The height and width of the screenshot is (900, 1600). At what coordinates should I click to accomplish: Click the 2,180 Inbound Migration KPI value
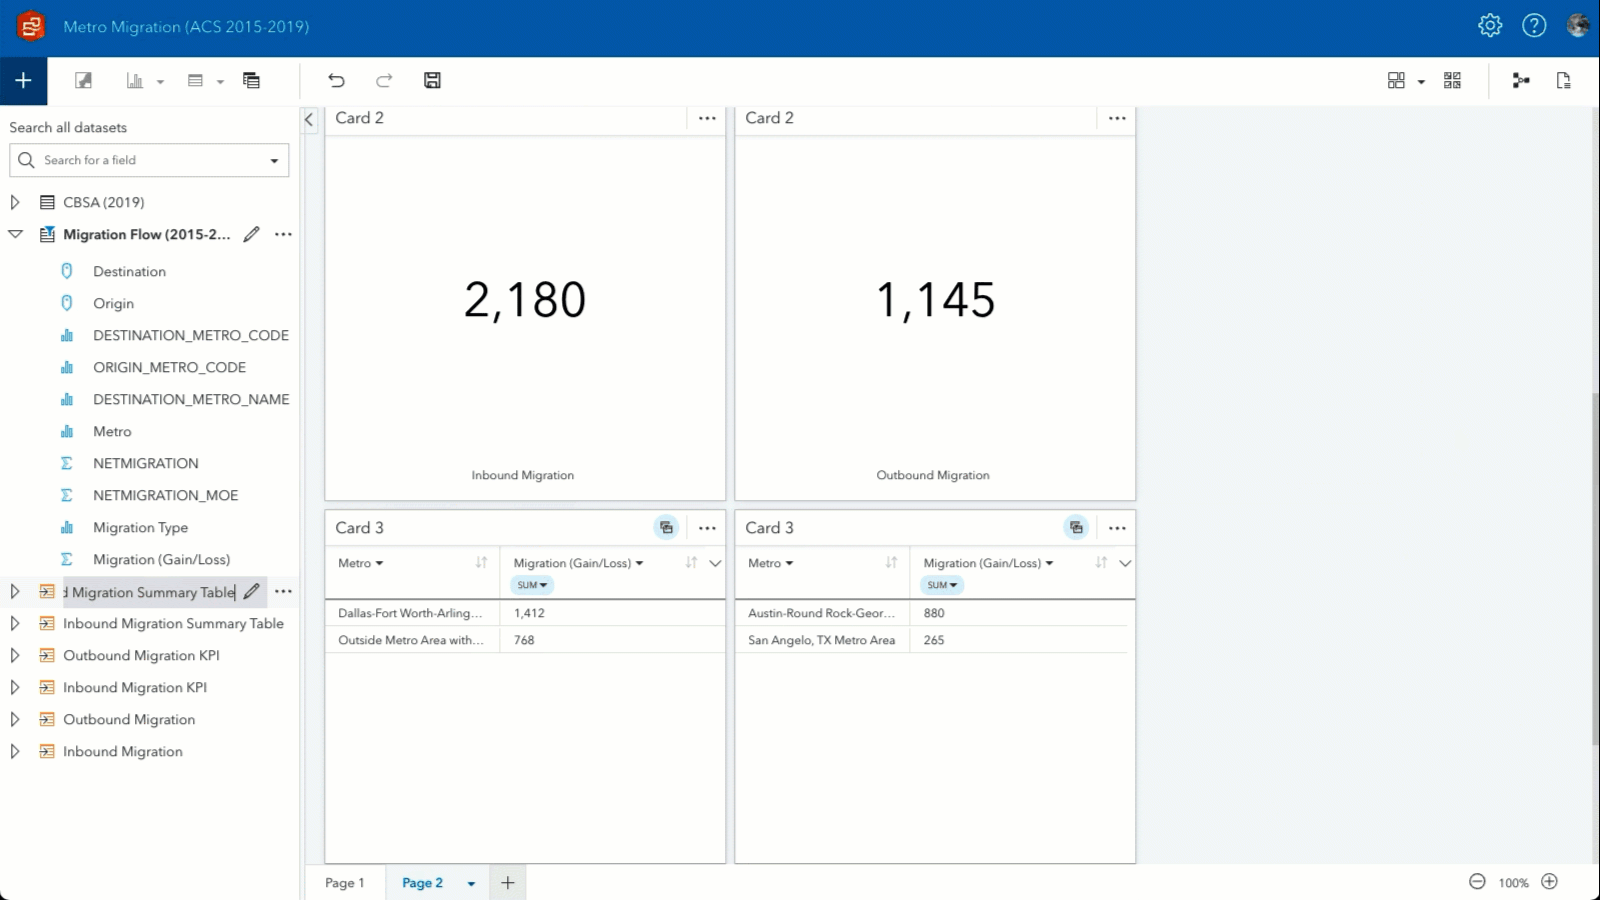pyautogui.click(x=525, y=300)
